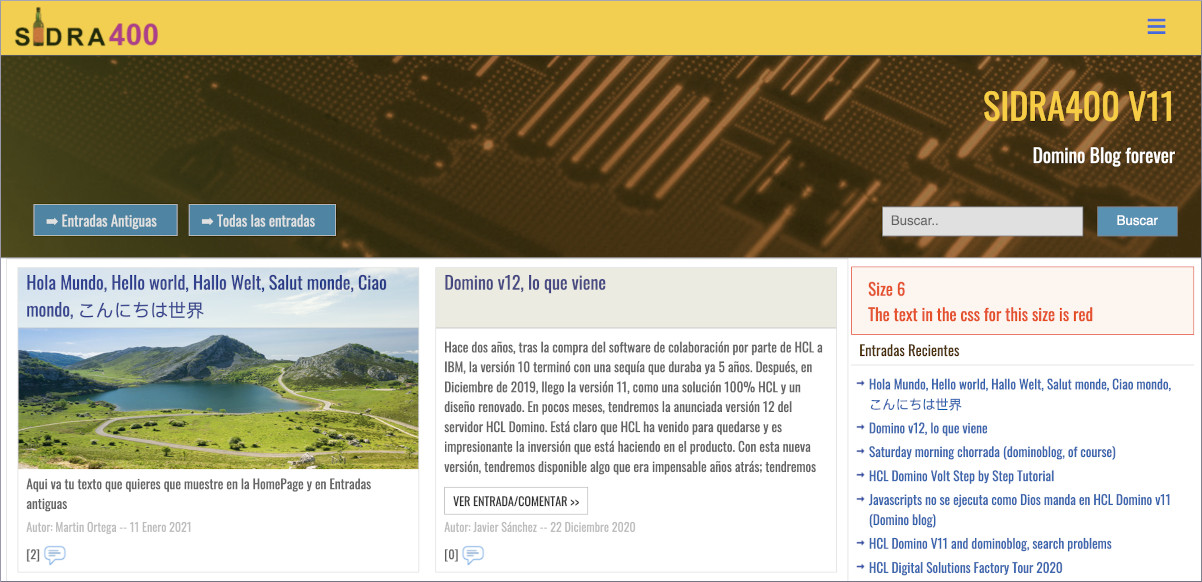The width and height of the screenshot is (1202, 582).
Task: Open the Hola Mundo post title
Action: 206,296
